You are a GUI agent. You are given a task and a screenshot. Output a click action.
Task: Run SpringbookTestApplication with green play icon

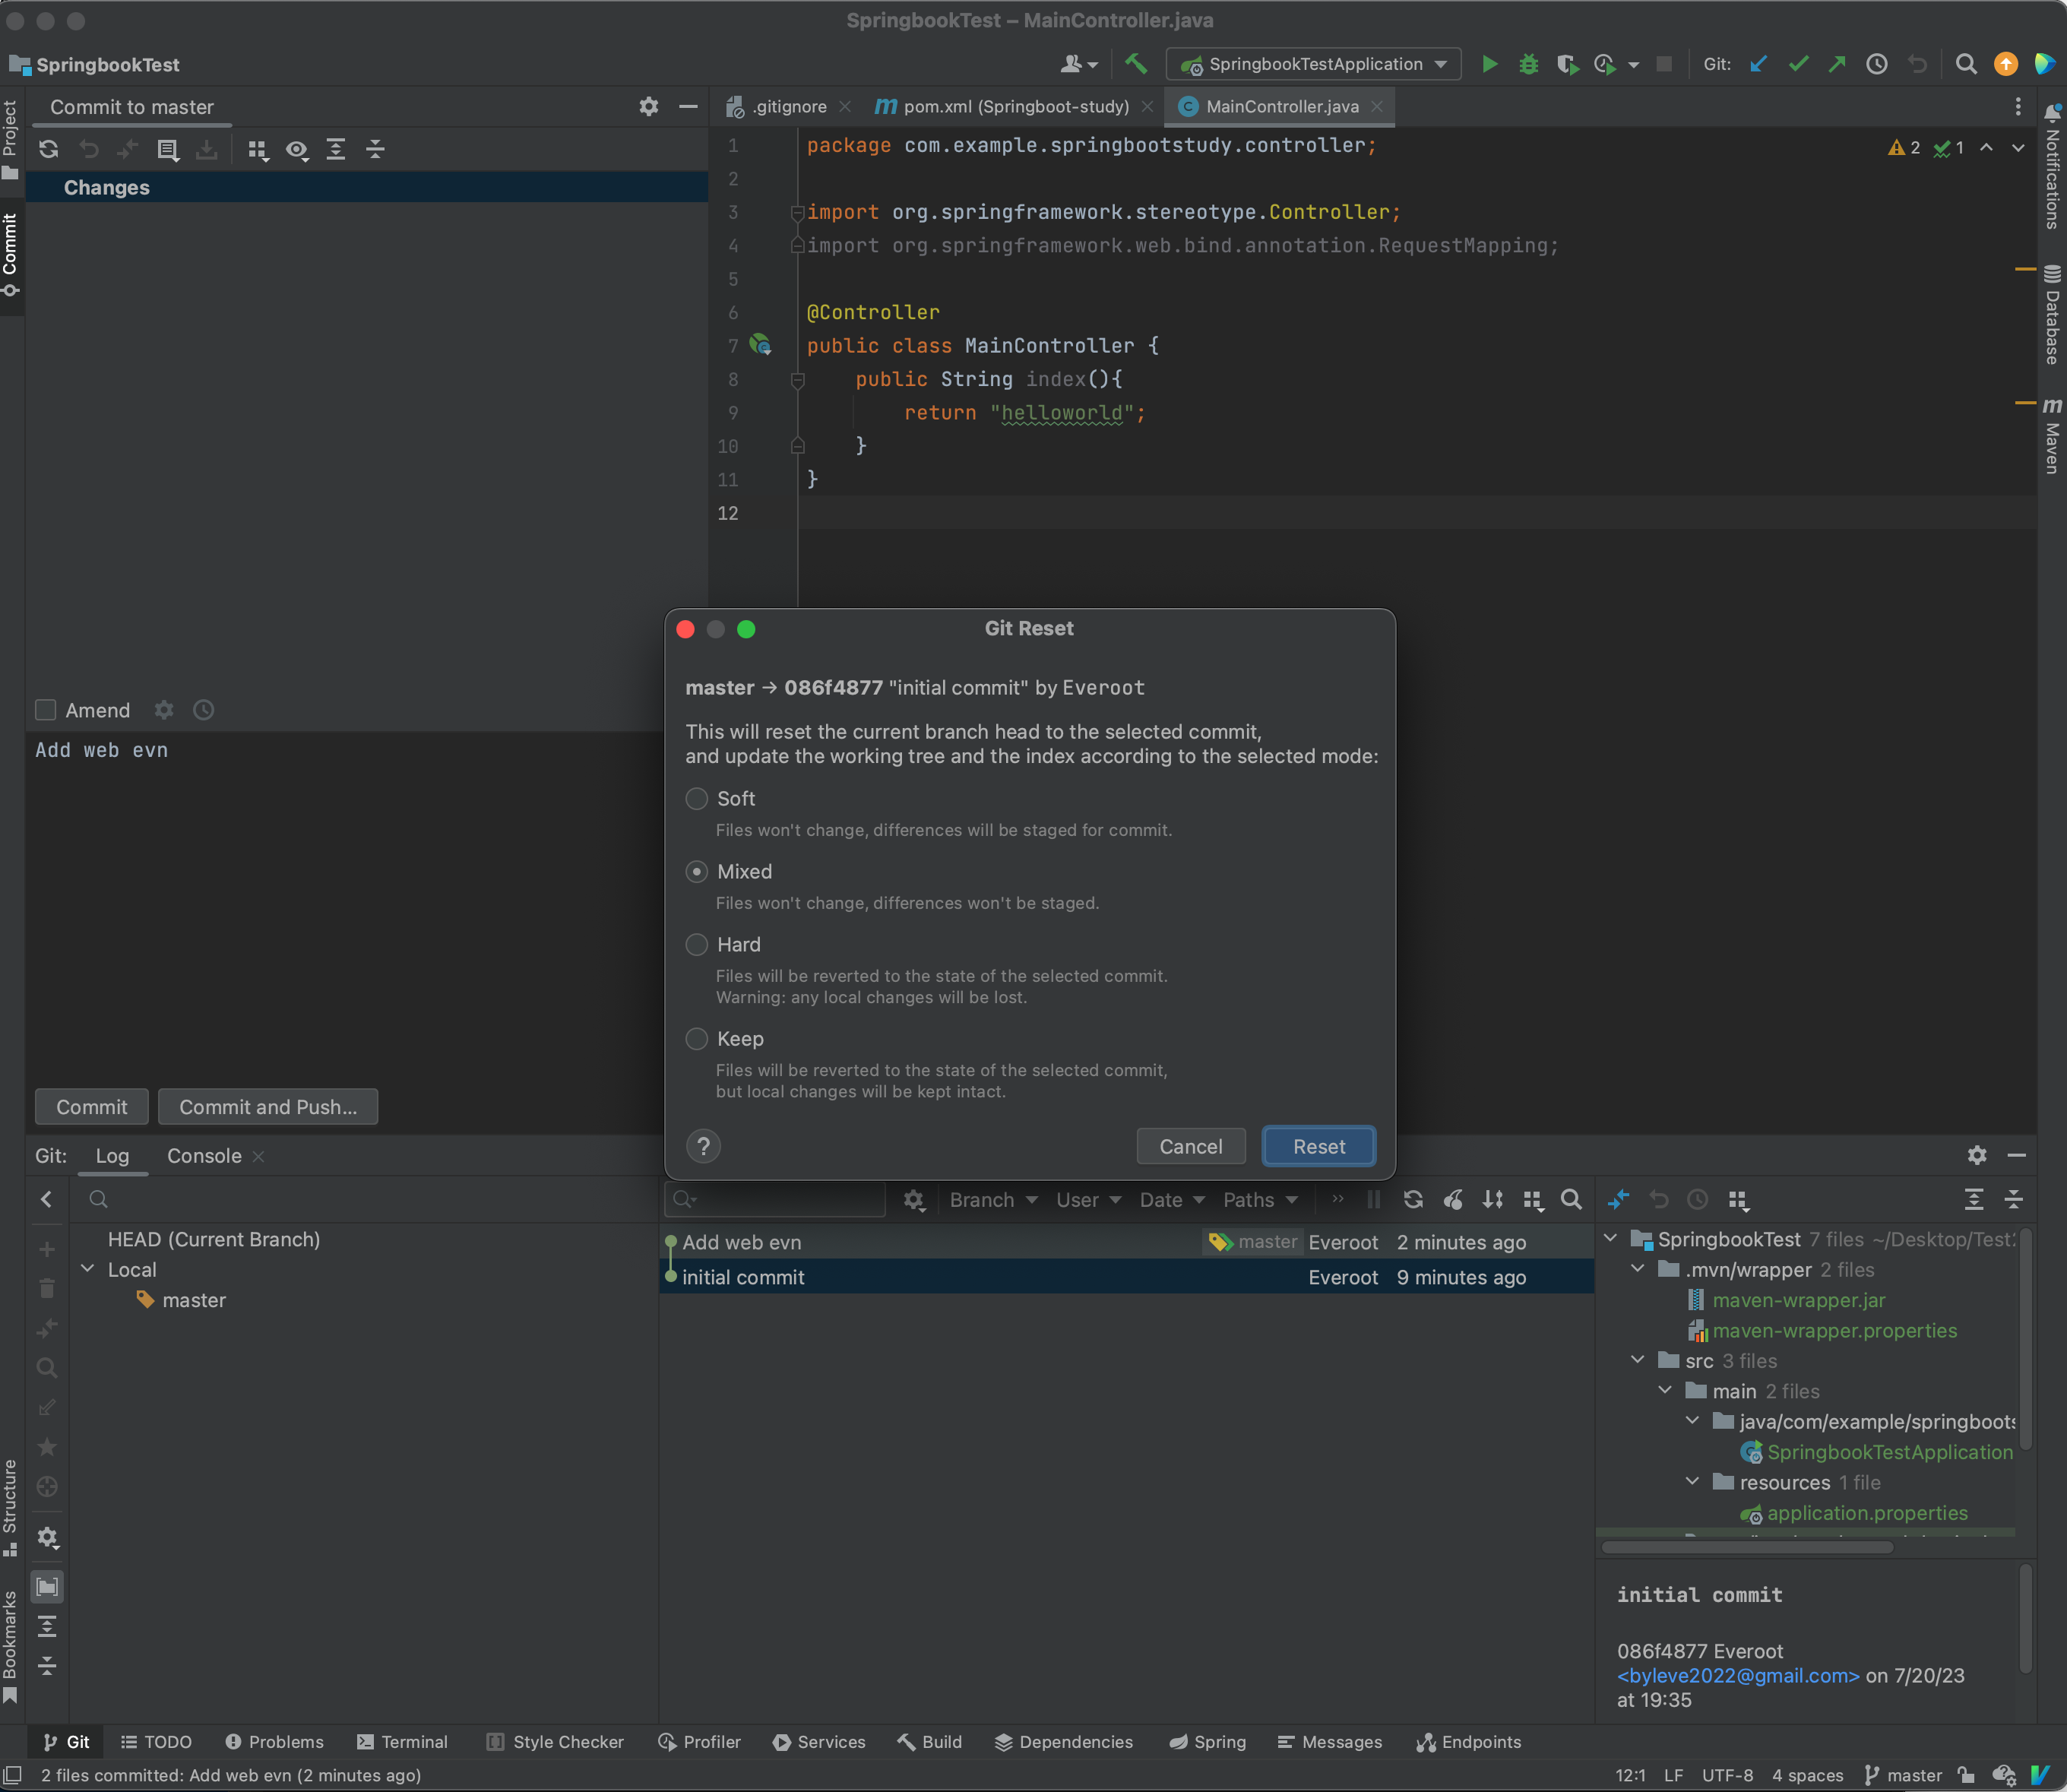[1489, 64]
